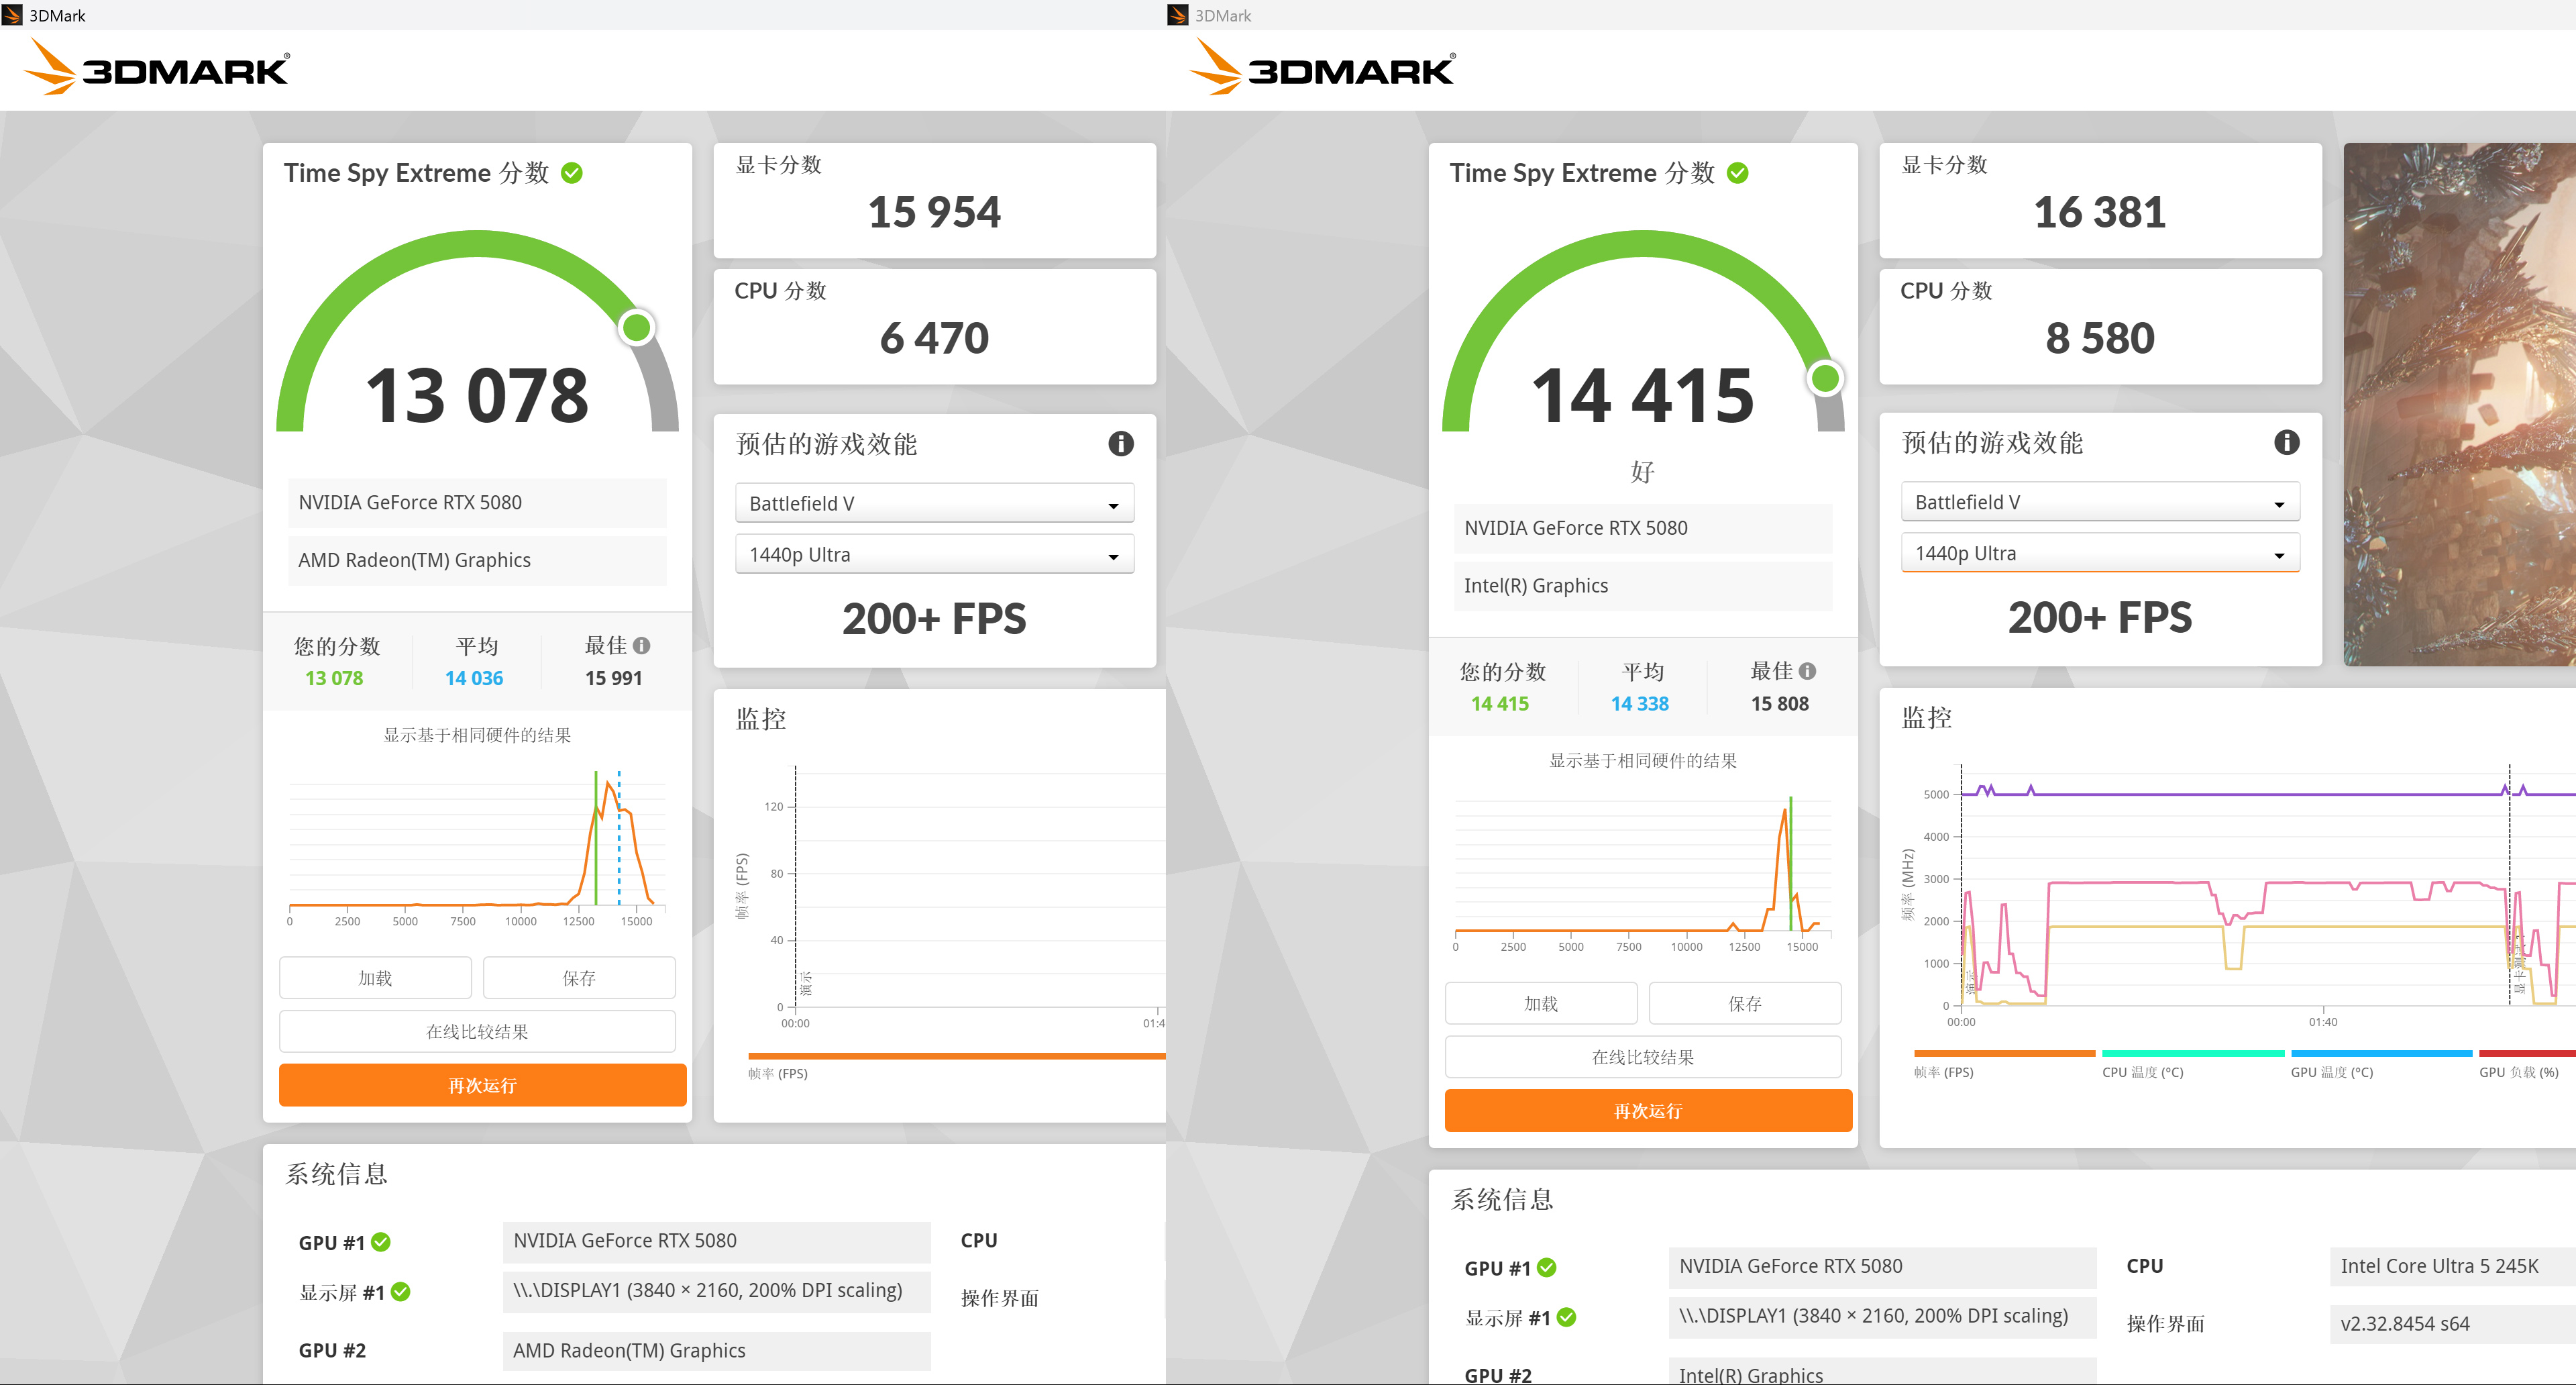Screen dimensions: 2576x1385
Task: Click the info icon beside right 预估的游戏效能
Action: point(2286,442)
